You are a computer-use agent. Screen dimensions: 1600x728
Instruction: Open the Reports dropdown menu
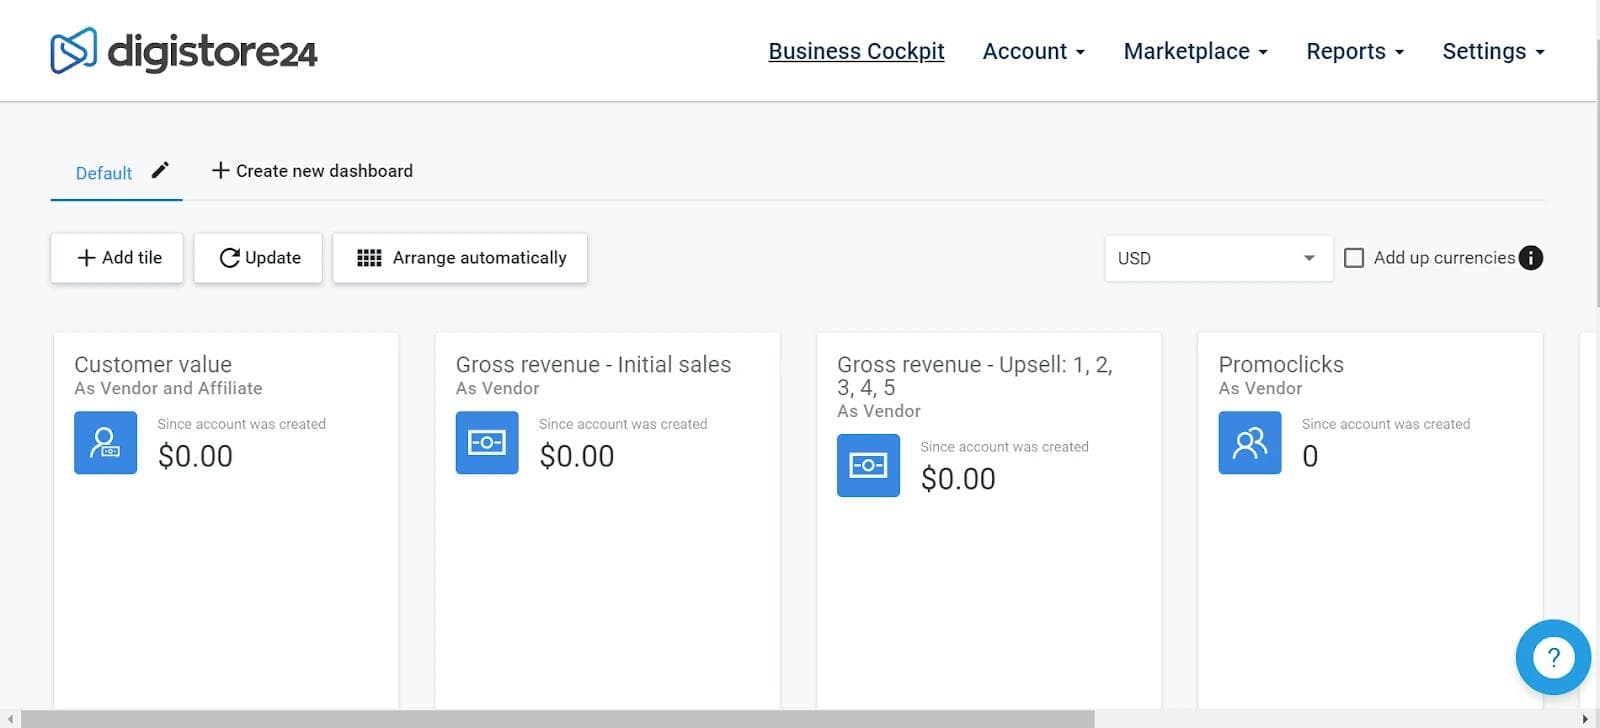[1354, 51]
